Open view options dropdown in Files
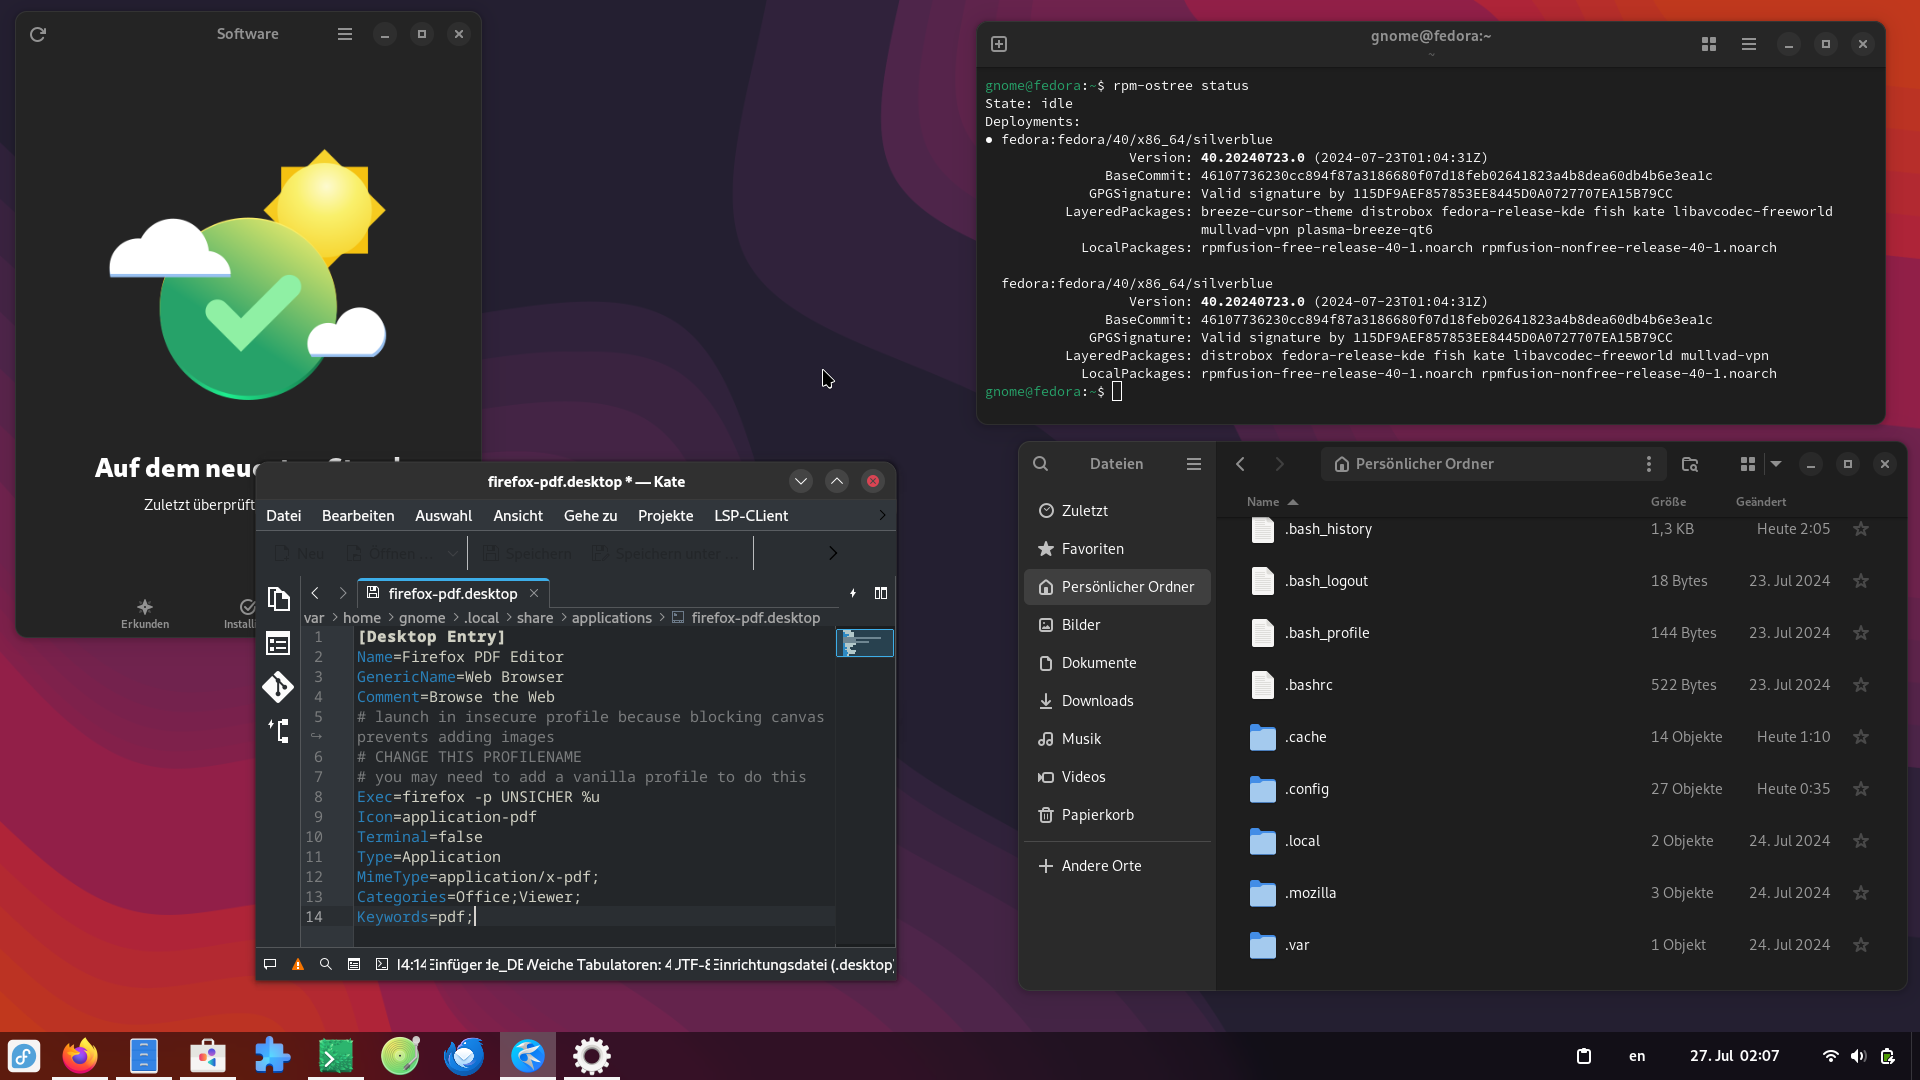This screenshot has width=1920, height=1080. 1776,464
